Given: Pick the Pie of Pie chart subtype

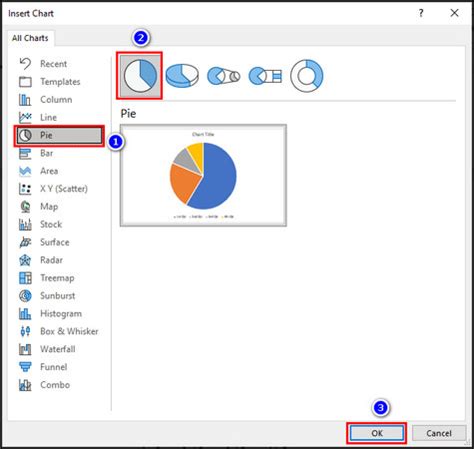Looking at the screenshot, I should (x=223, y=76).
